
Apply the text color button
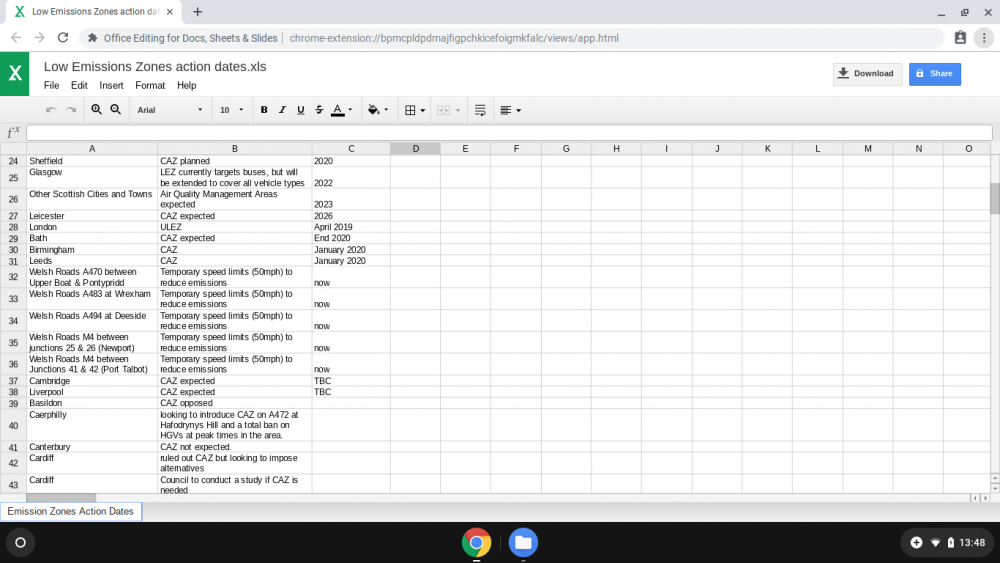coord(338,110)
